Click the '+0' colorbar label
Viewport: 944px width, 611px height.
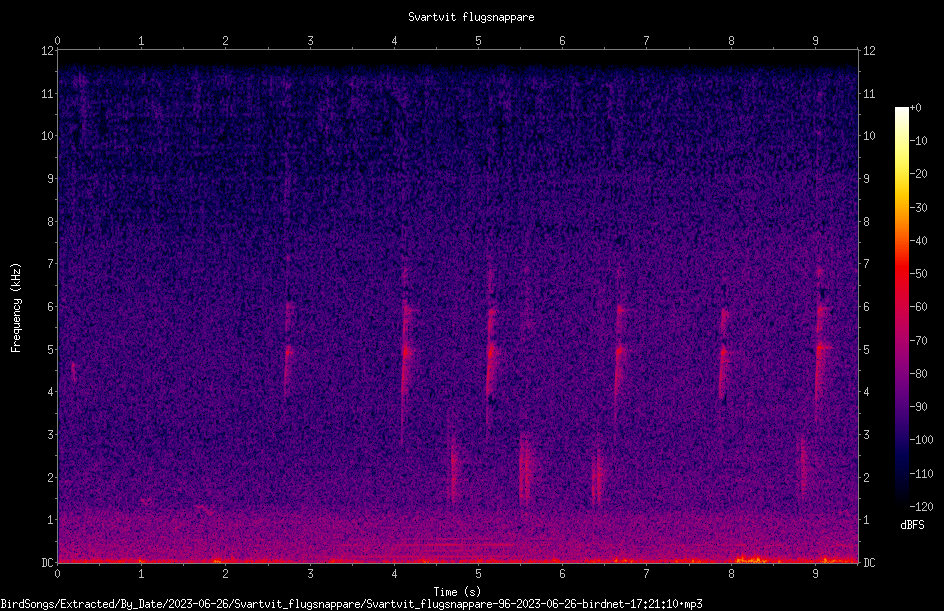coord(915,108)
